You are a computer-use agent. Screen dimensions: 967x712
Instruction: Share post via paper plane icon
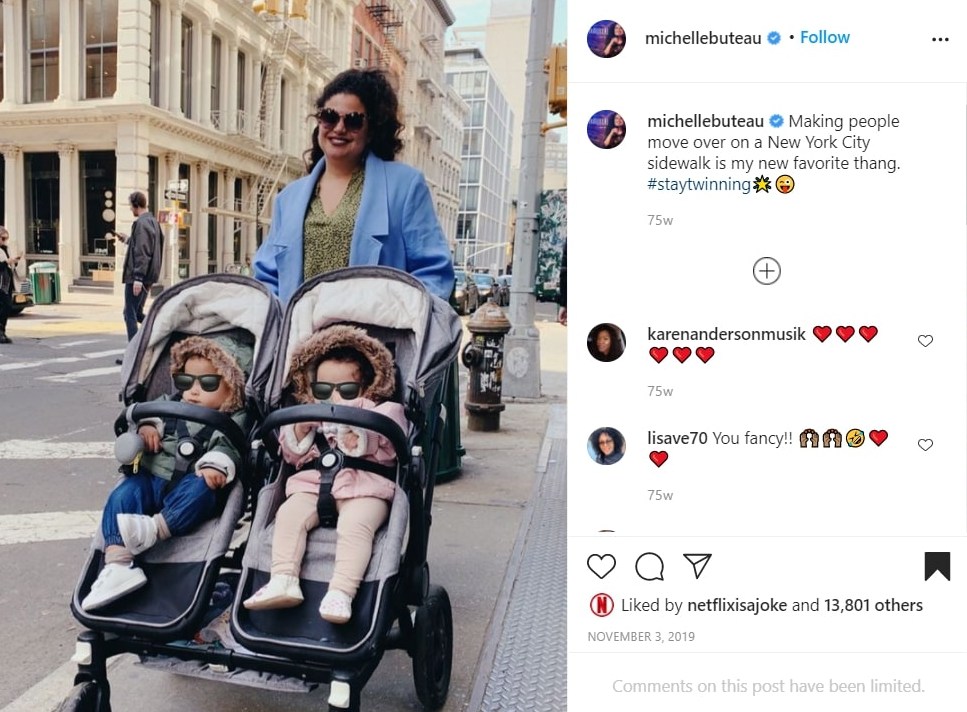pyautogui.click(x=697, y=565)
